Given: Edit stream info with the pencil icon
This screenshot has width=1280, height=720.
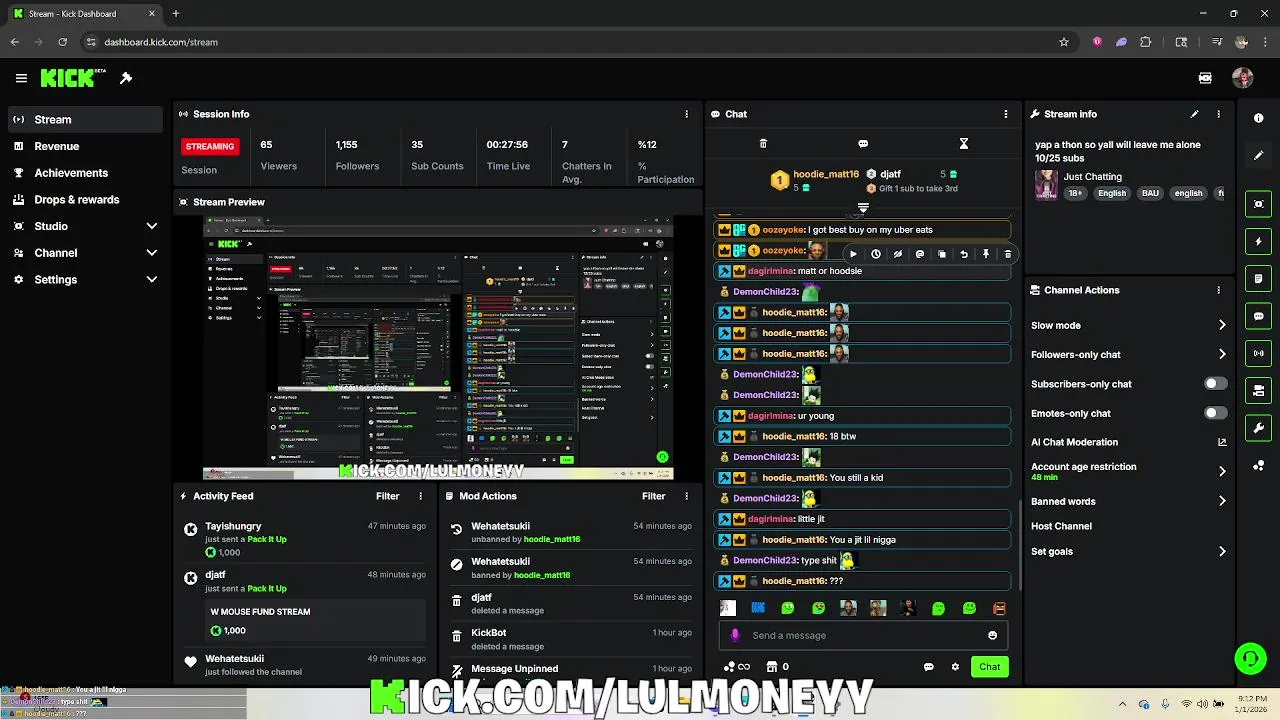Looking at the screenshot, I should [x=1194, y=114].
